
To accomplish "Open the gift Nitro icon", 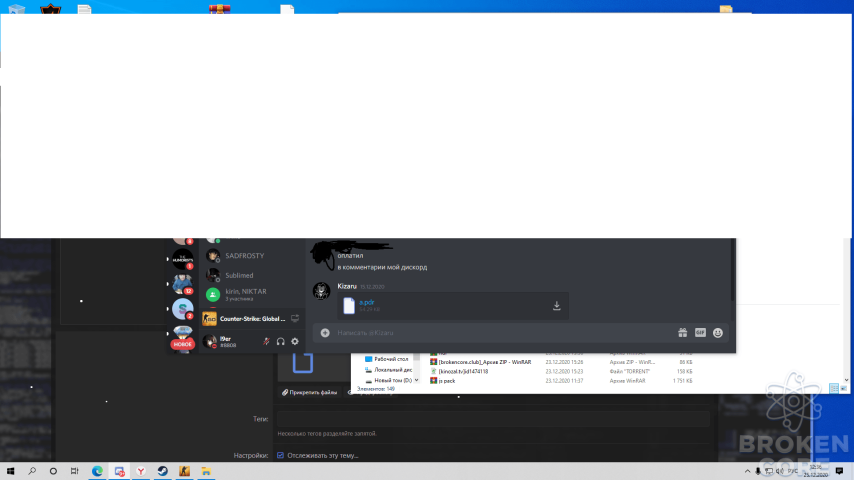I will coord(682,332).
